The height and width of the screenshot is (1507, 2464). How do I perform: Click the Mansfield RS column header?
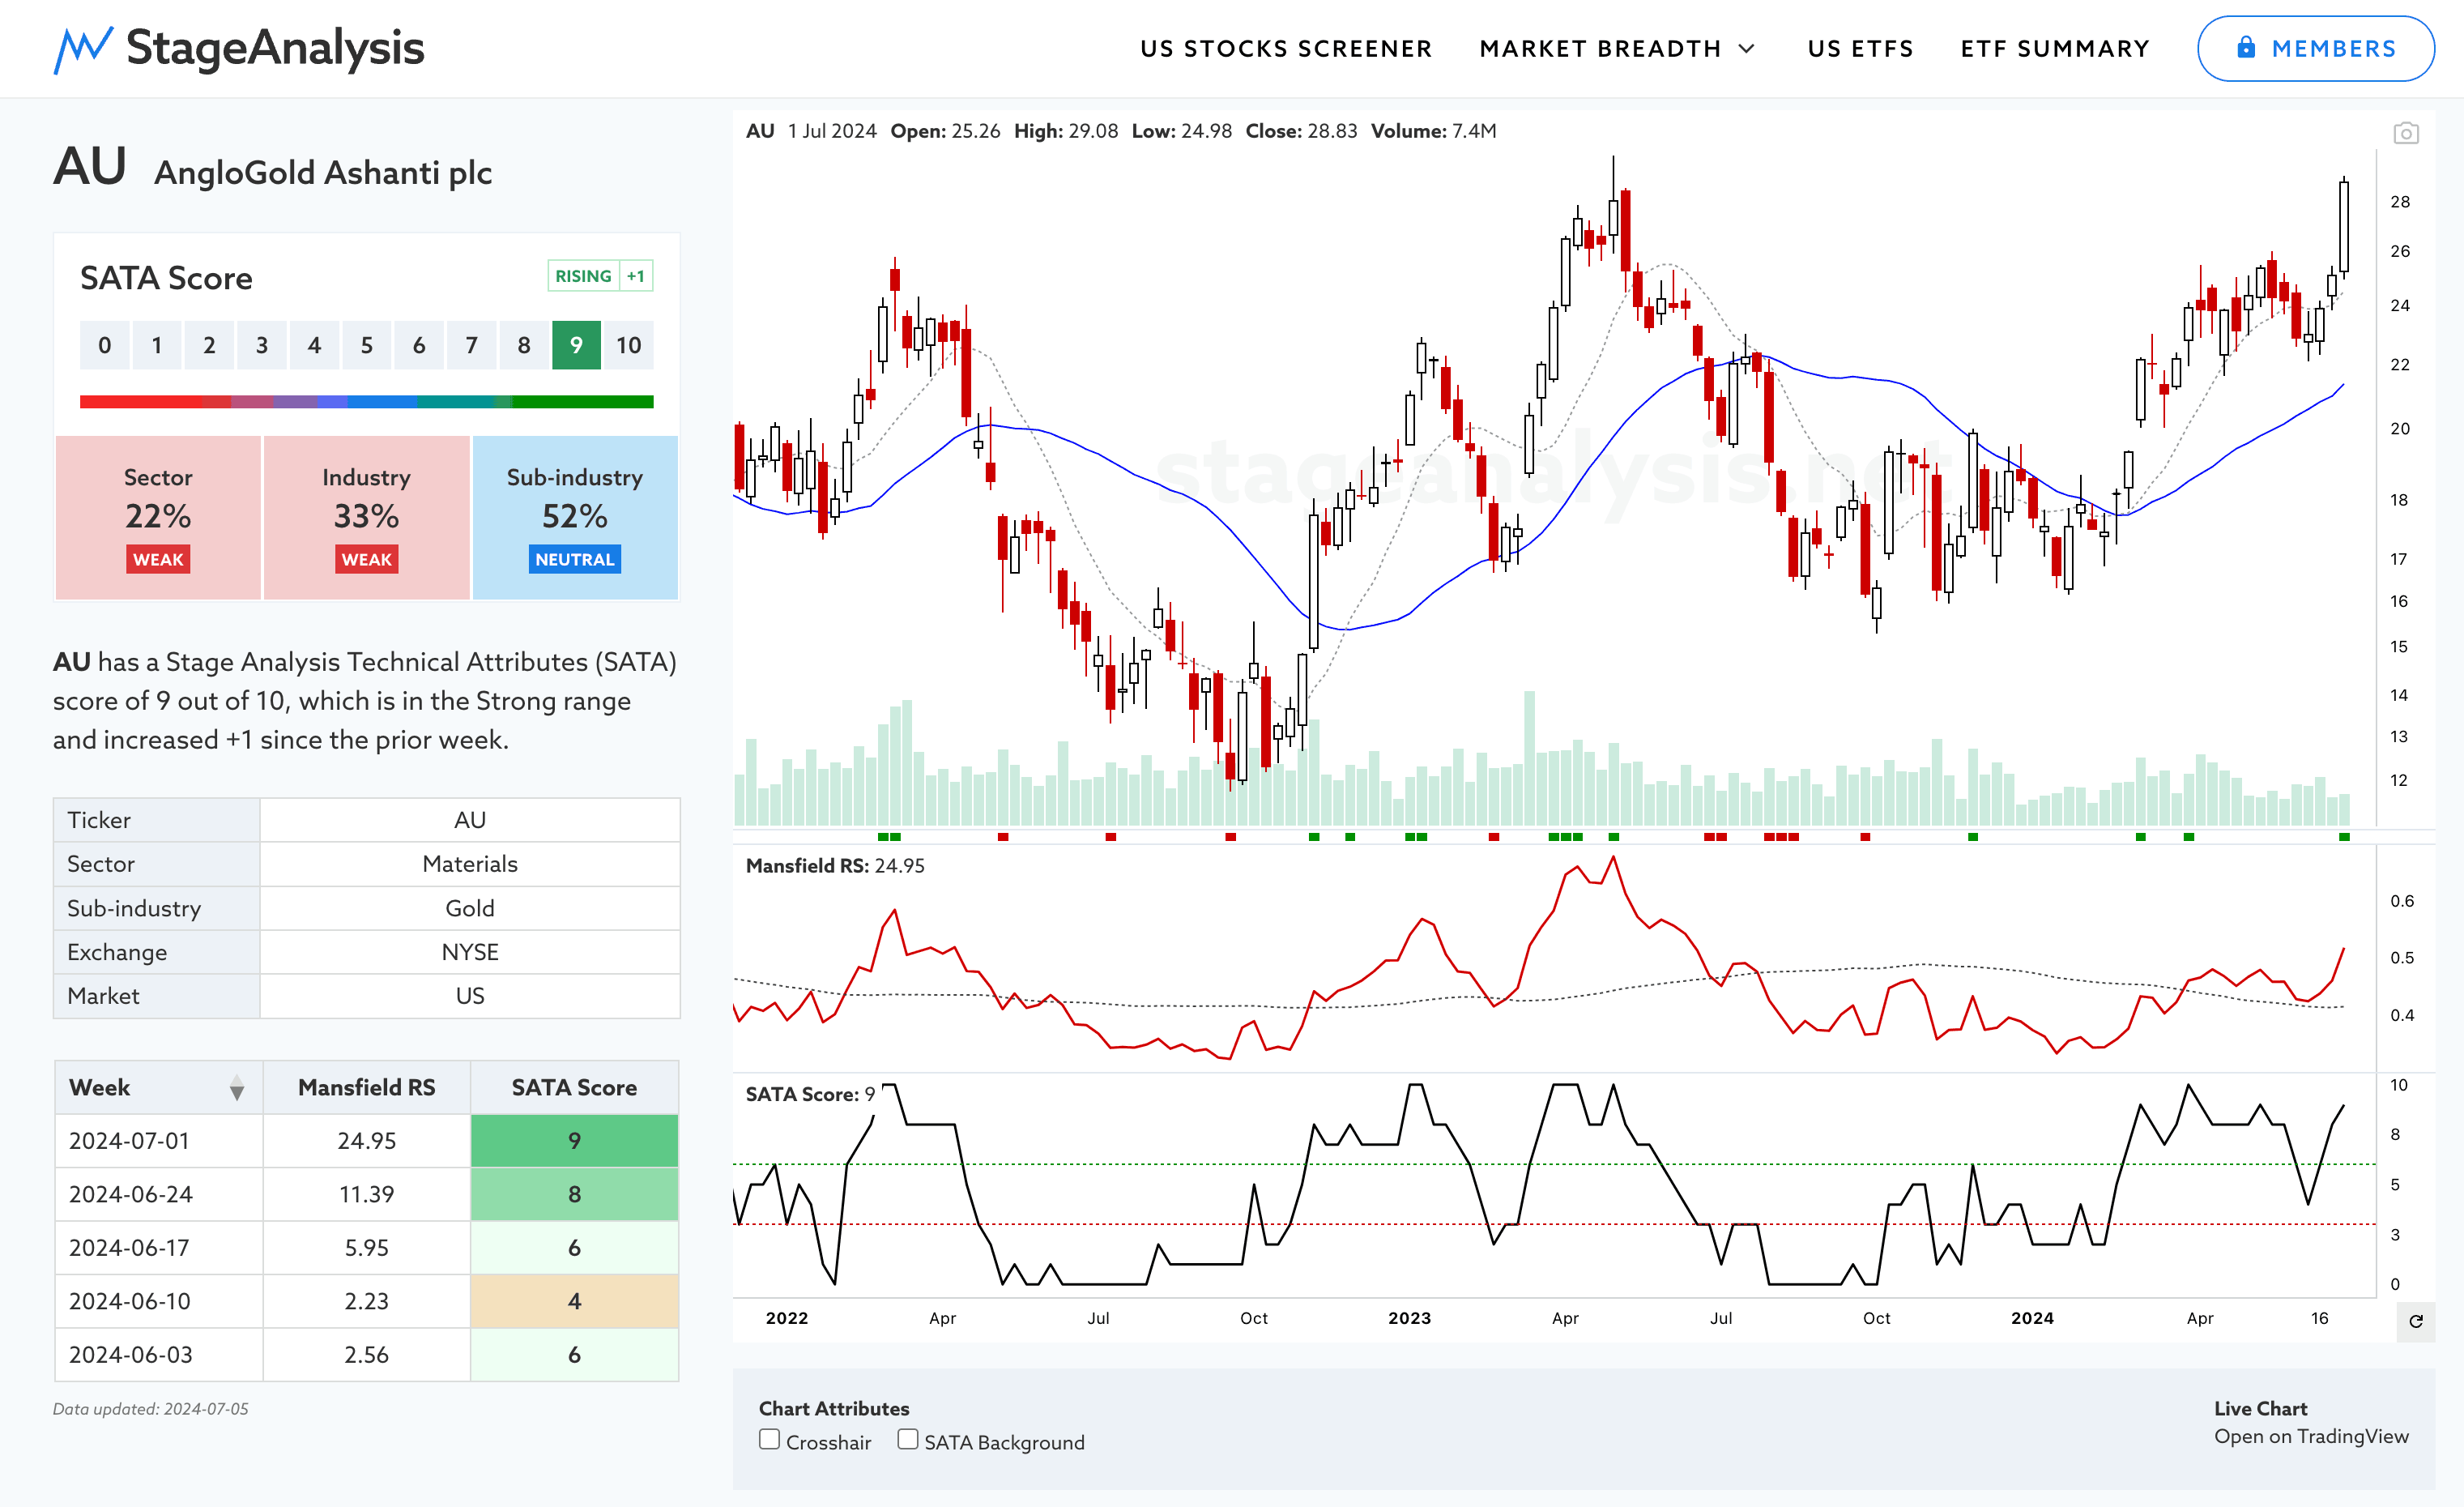[x=366, y=1087]
